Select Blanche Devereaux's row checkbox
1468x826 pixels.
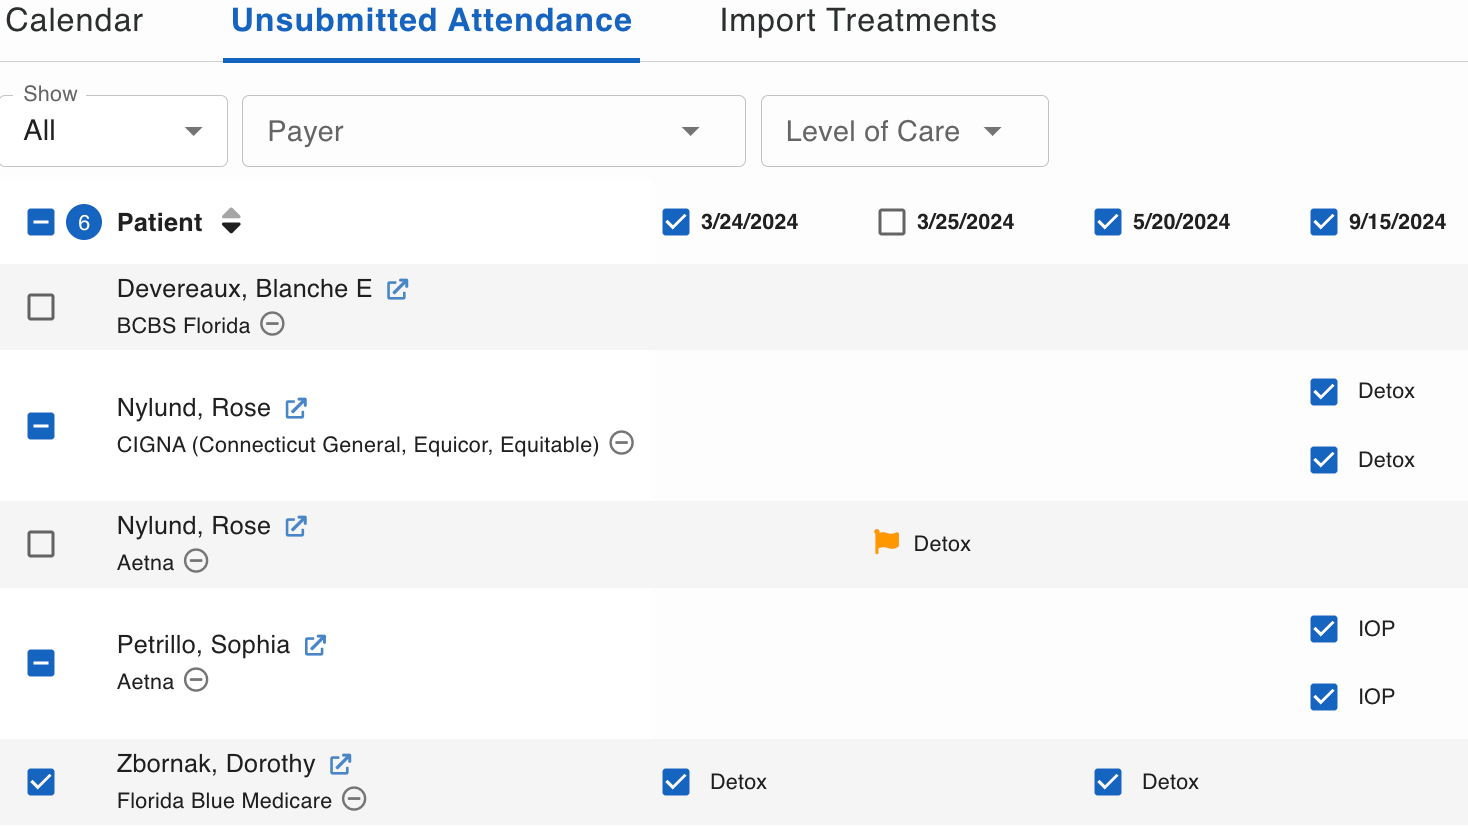(41, 307)
